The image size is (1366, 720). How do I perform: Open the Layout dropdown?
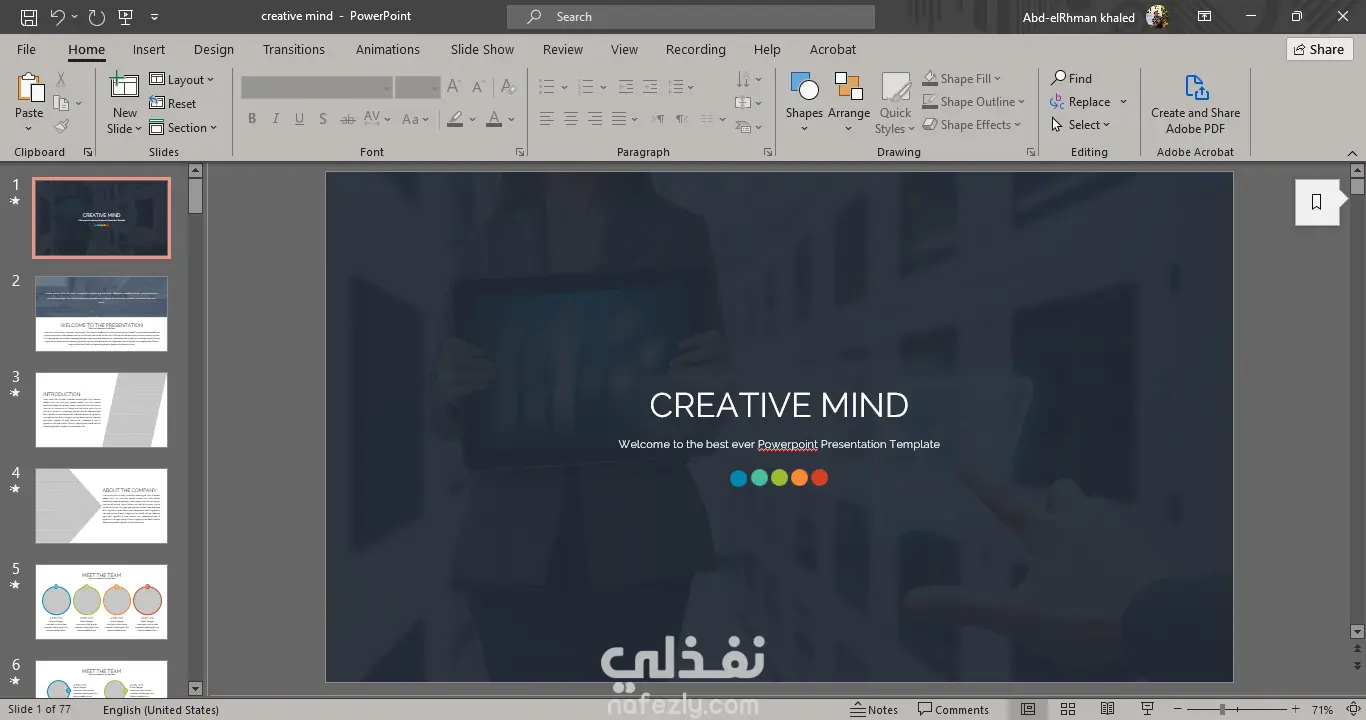[x=182, y=79]
